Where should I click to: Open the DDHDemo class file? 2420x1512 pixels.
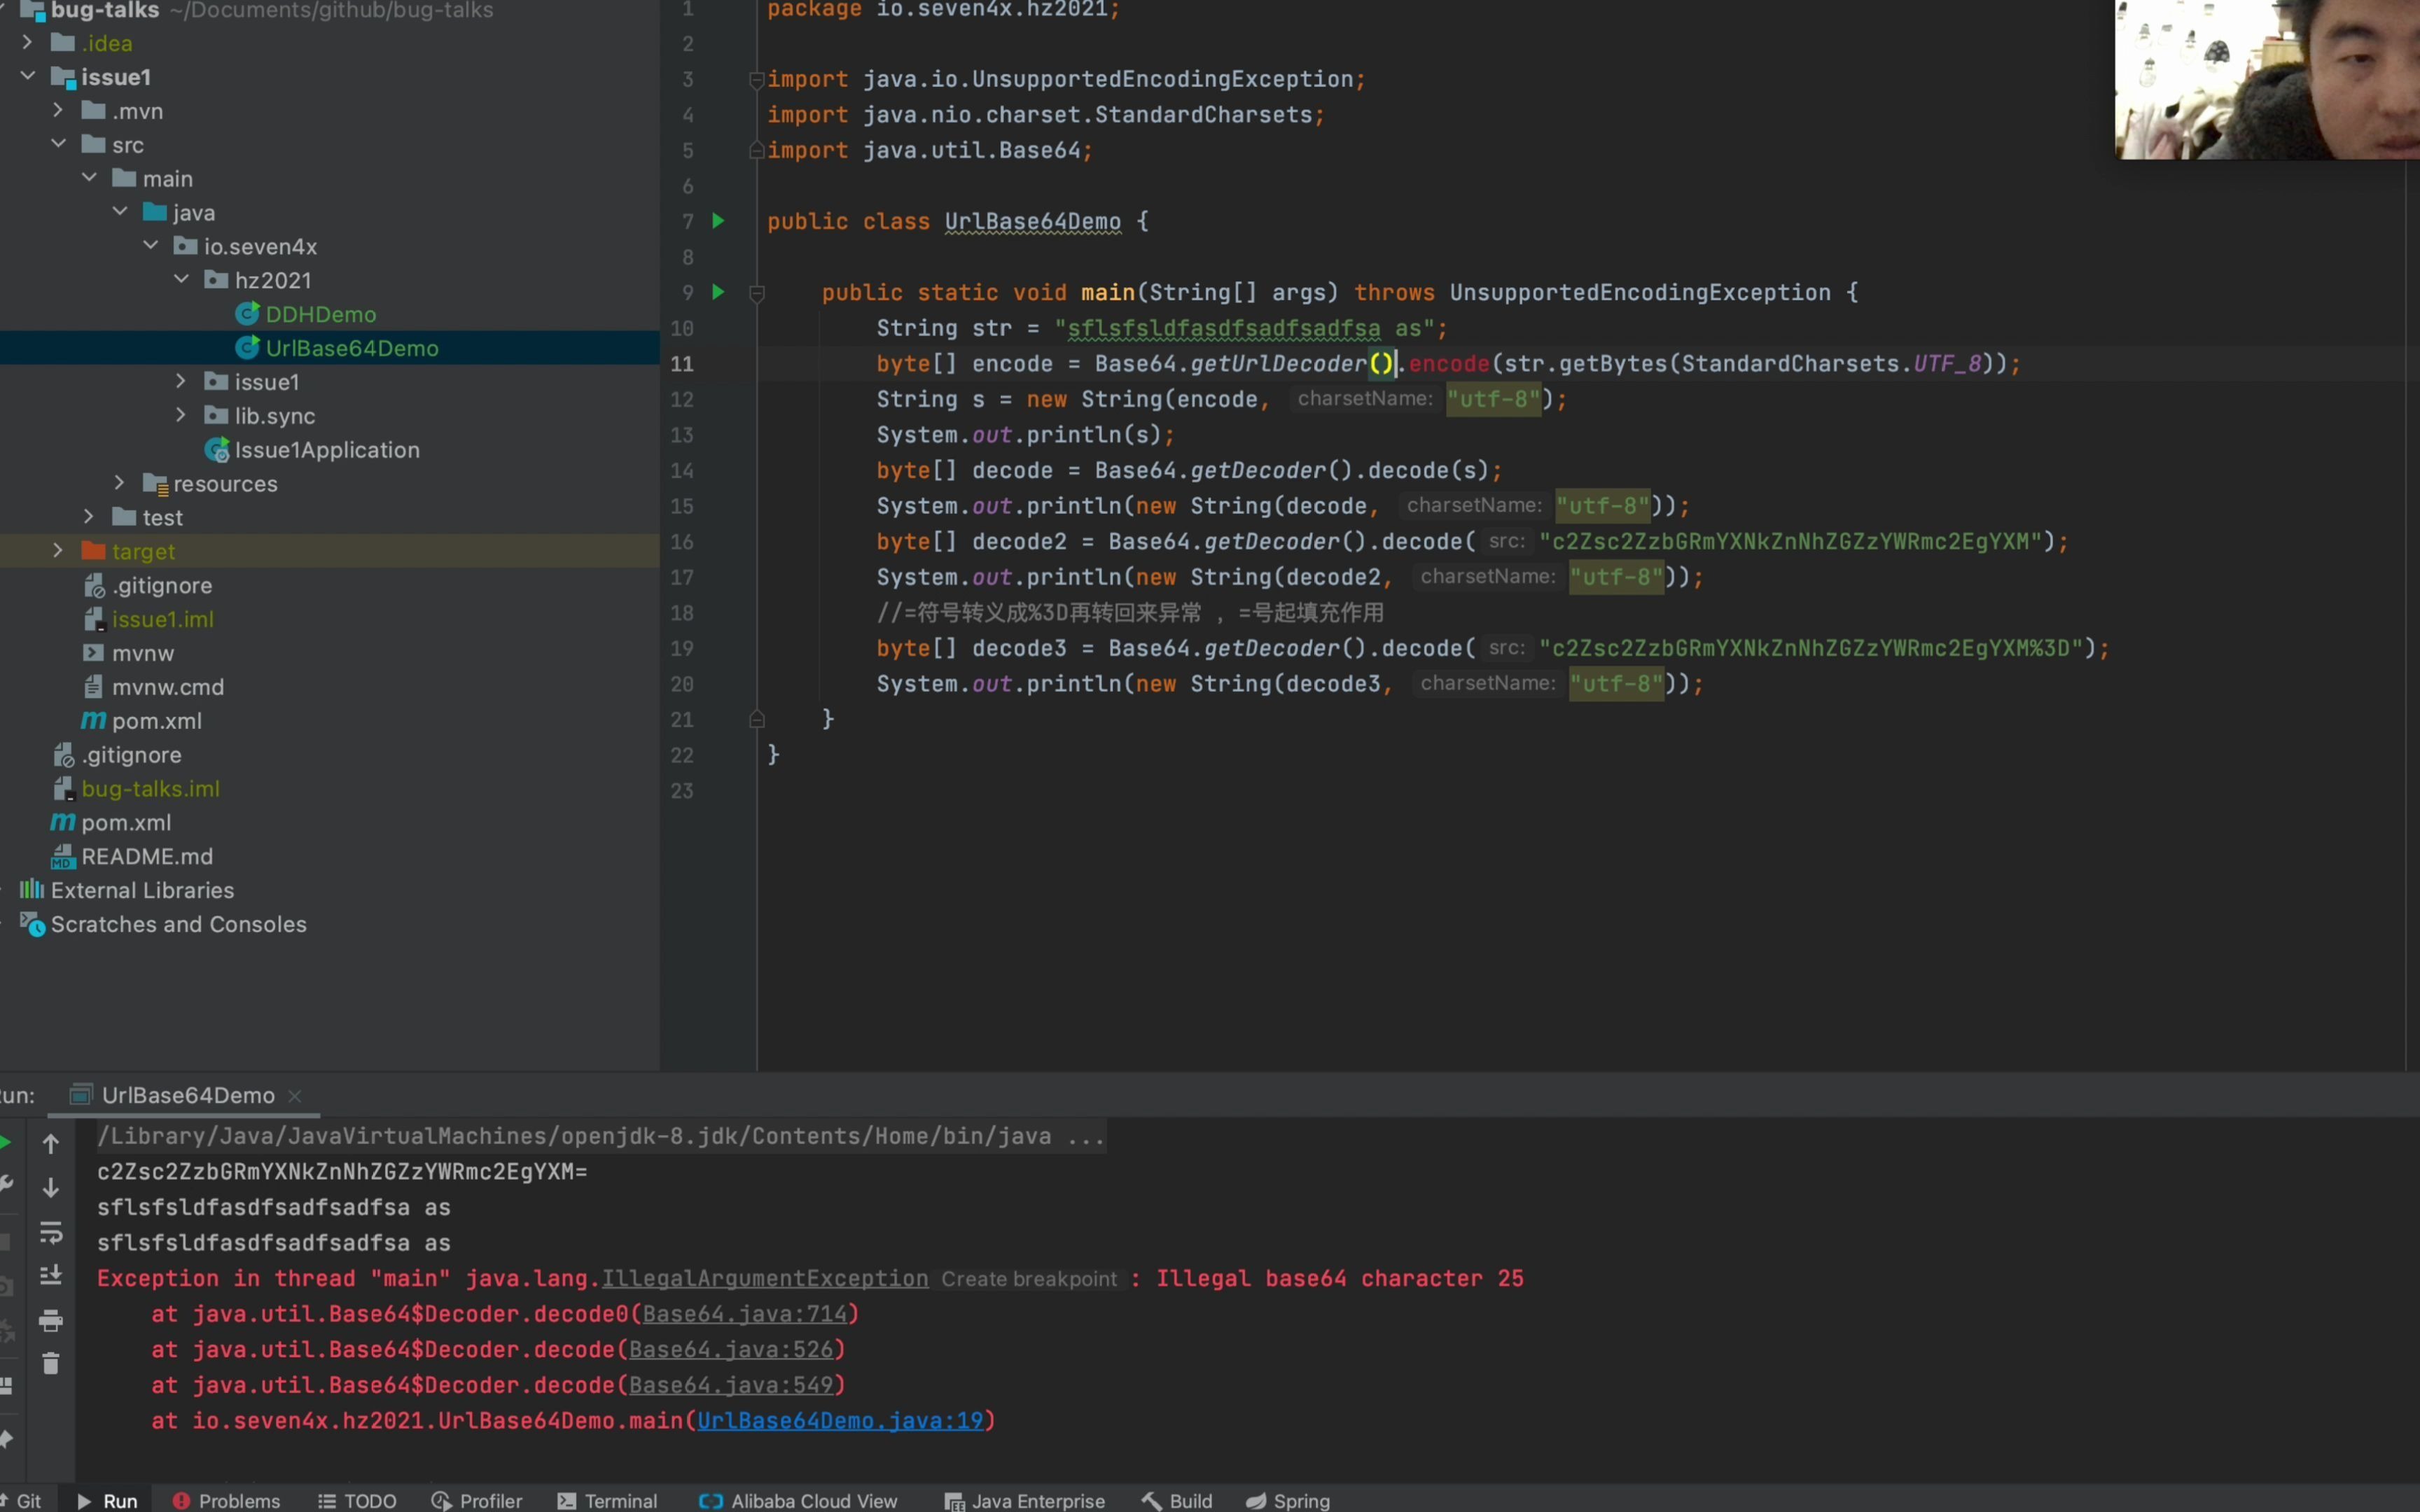[x=320, y=314]
